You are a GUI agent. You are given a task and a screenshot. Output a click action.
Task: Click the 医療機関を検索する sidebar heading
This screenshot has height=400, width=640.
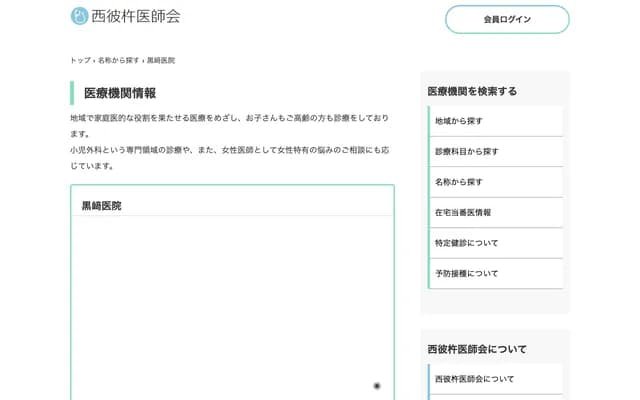tap(473, 91)
